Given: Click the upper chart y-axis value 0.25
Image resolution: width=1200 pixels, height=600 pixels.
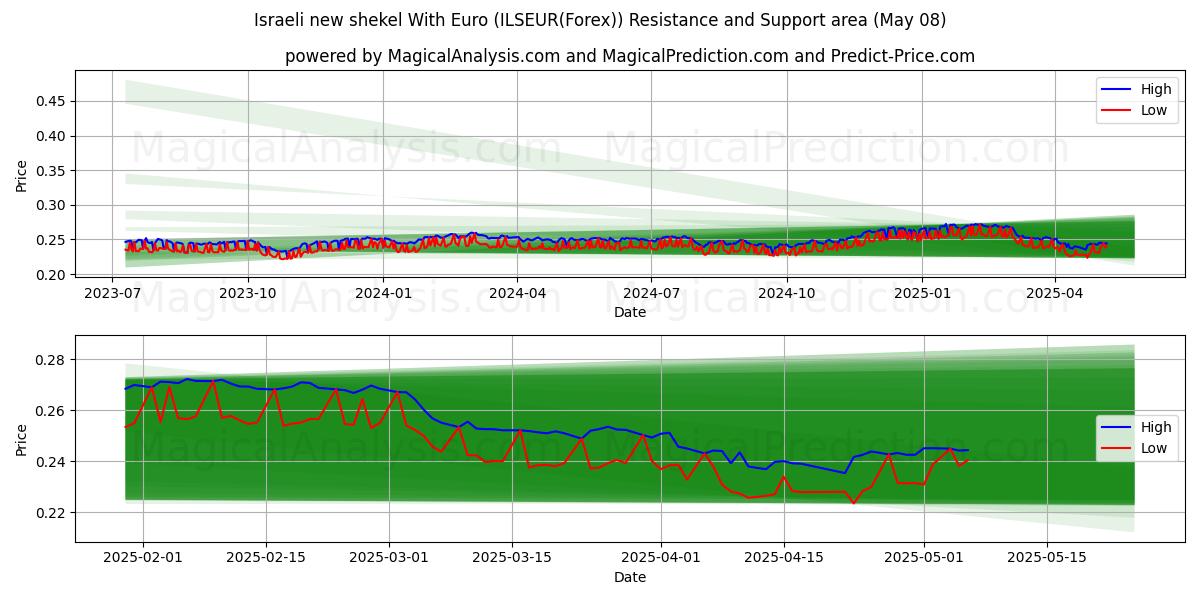Looking at the screenshot, I should [52, 240].
